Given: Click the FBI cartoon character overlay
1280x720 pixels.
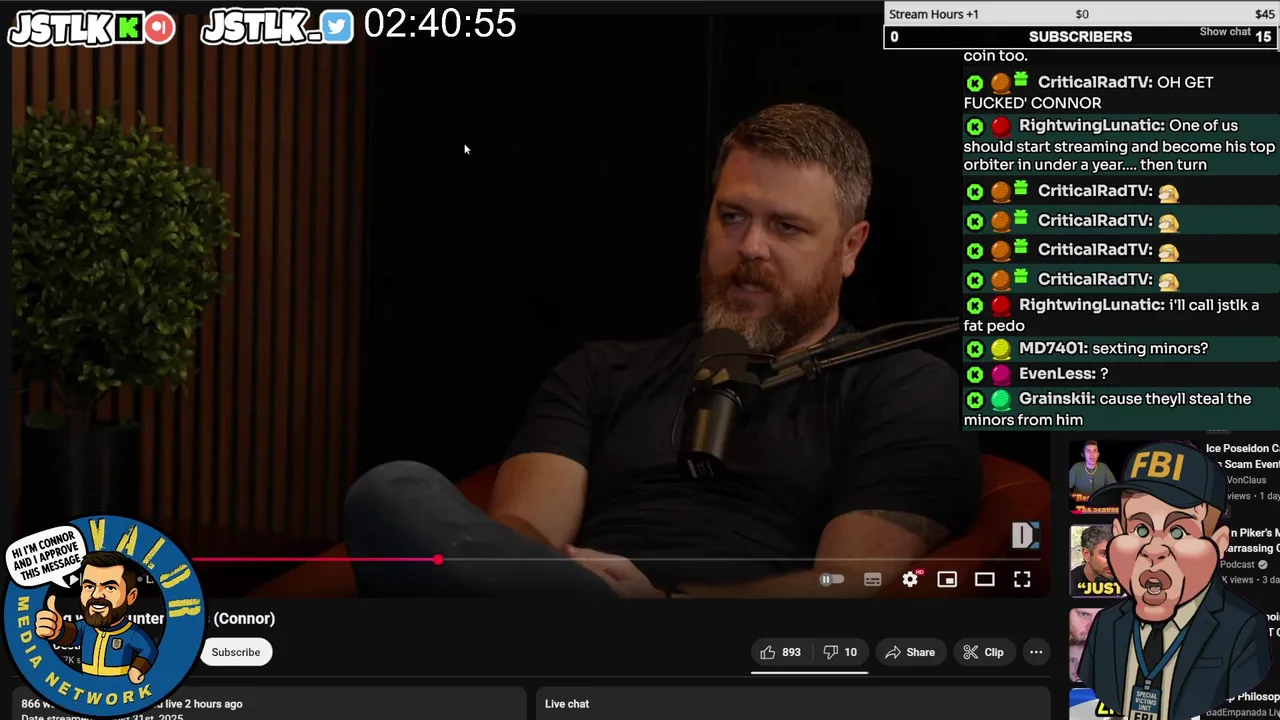Looking at the screenshot, I should pyautogui.click(x=1170, y=580).
